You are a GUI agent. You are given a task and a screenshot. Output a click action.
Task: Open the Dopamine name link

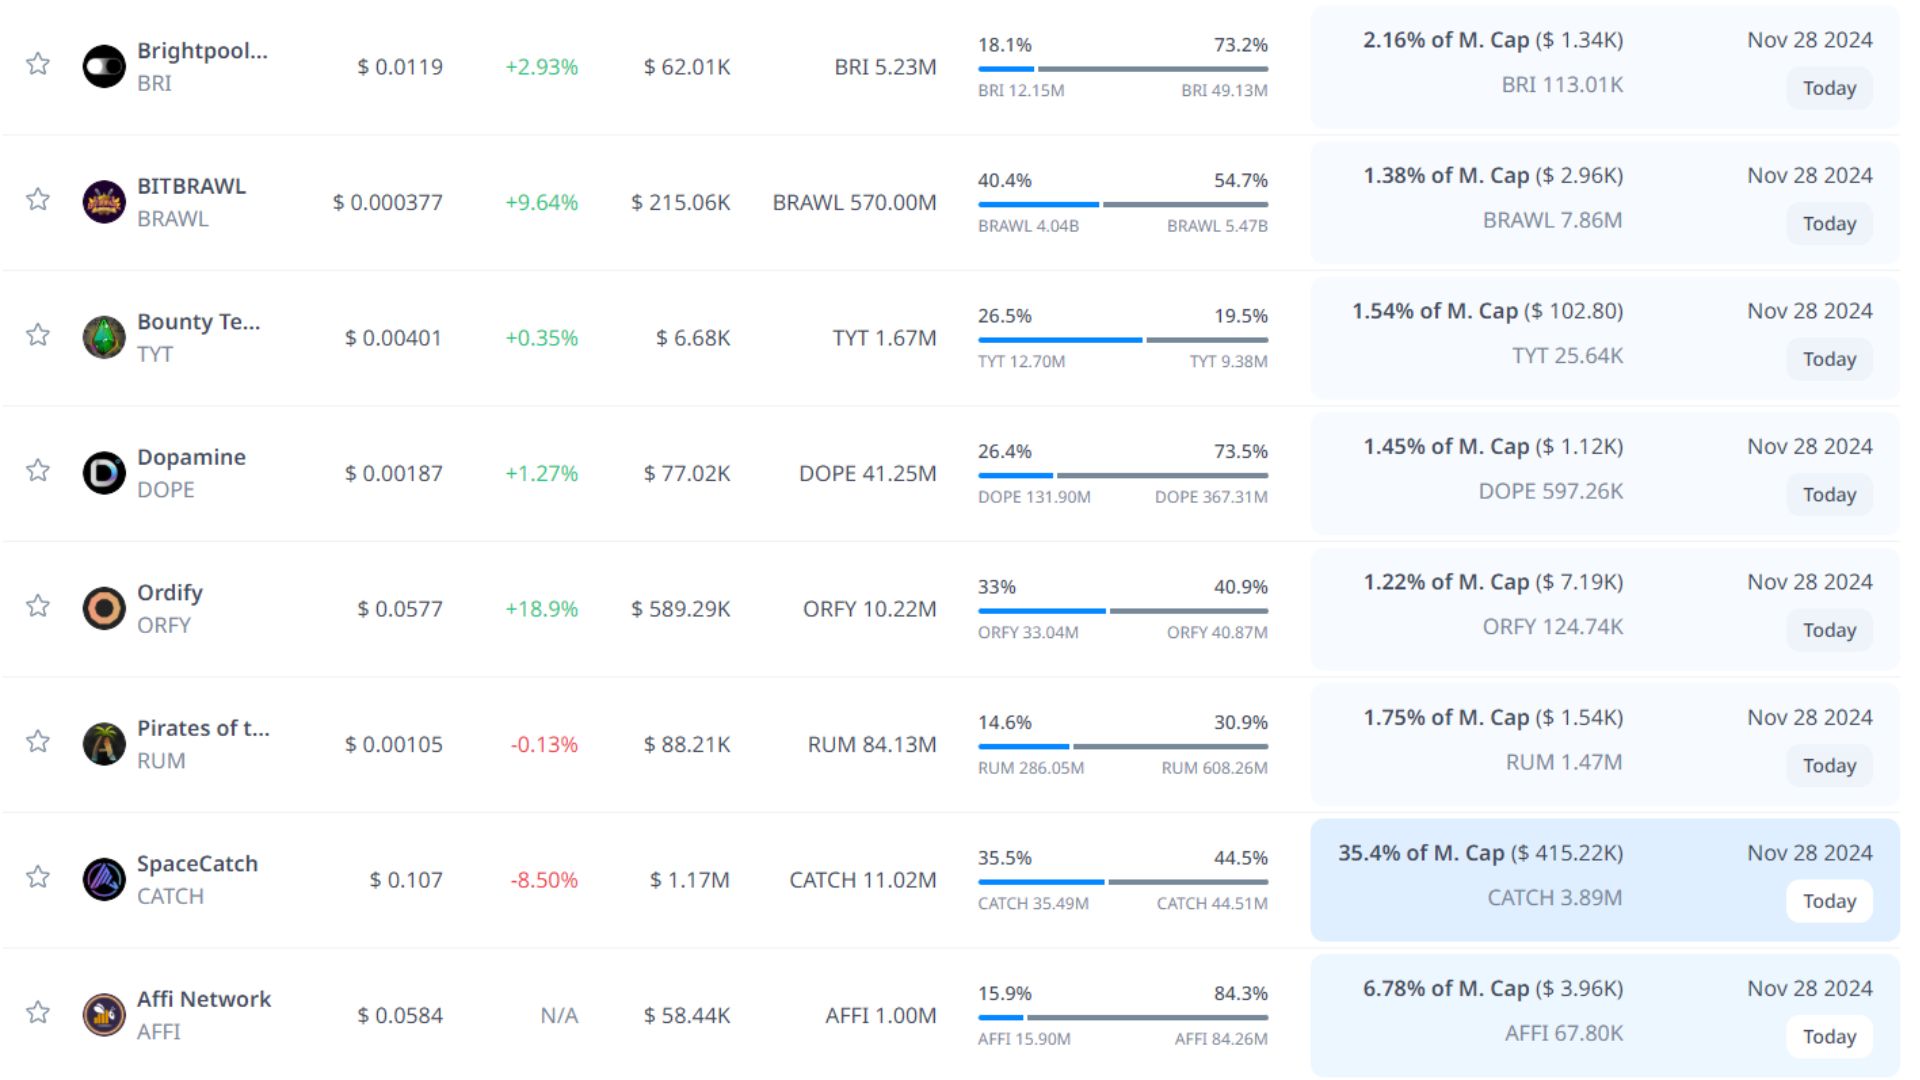tap(191, 457)
